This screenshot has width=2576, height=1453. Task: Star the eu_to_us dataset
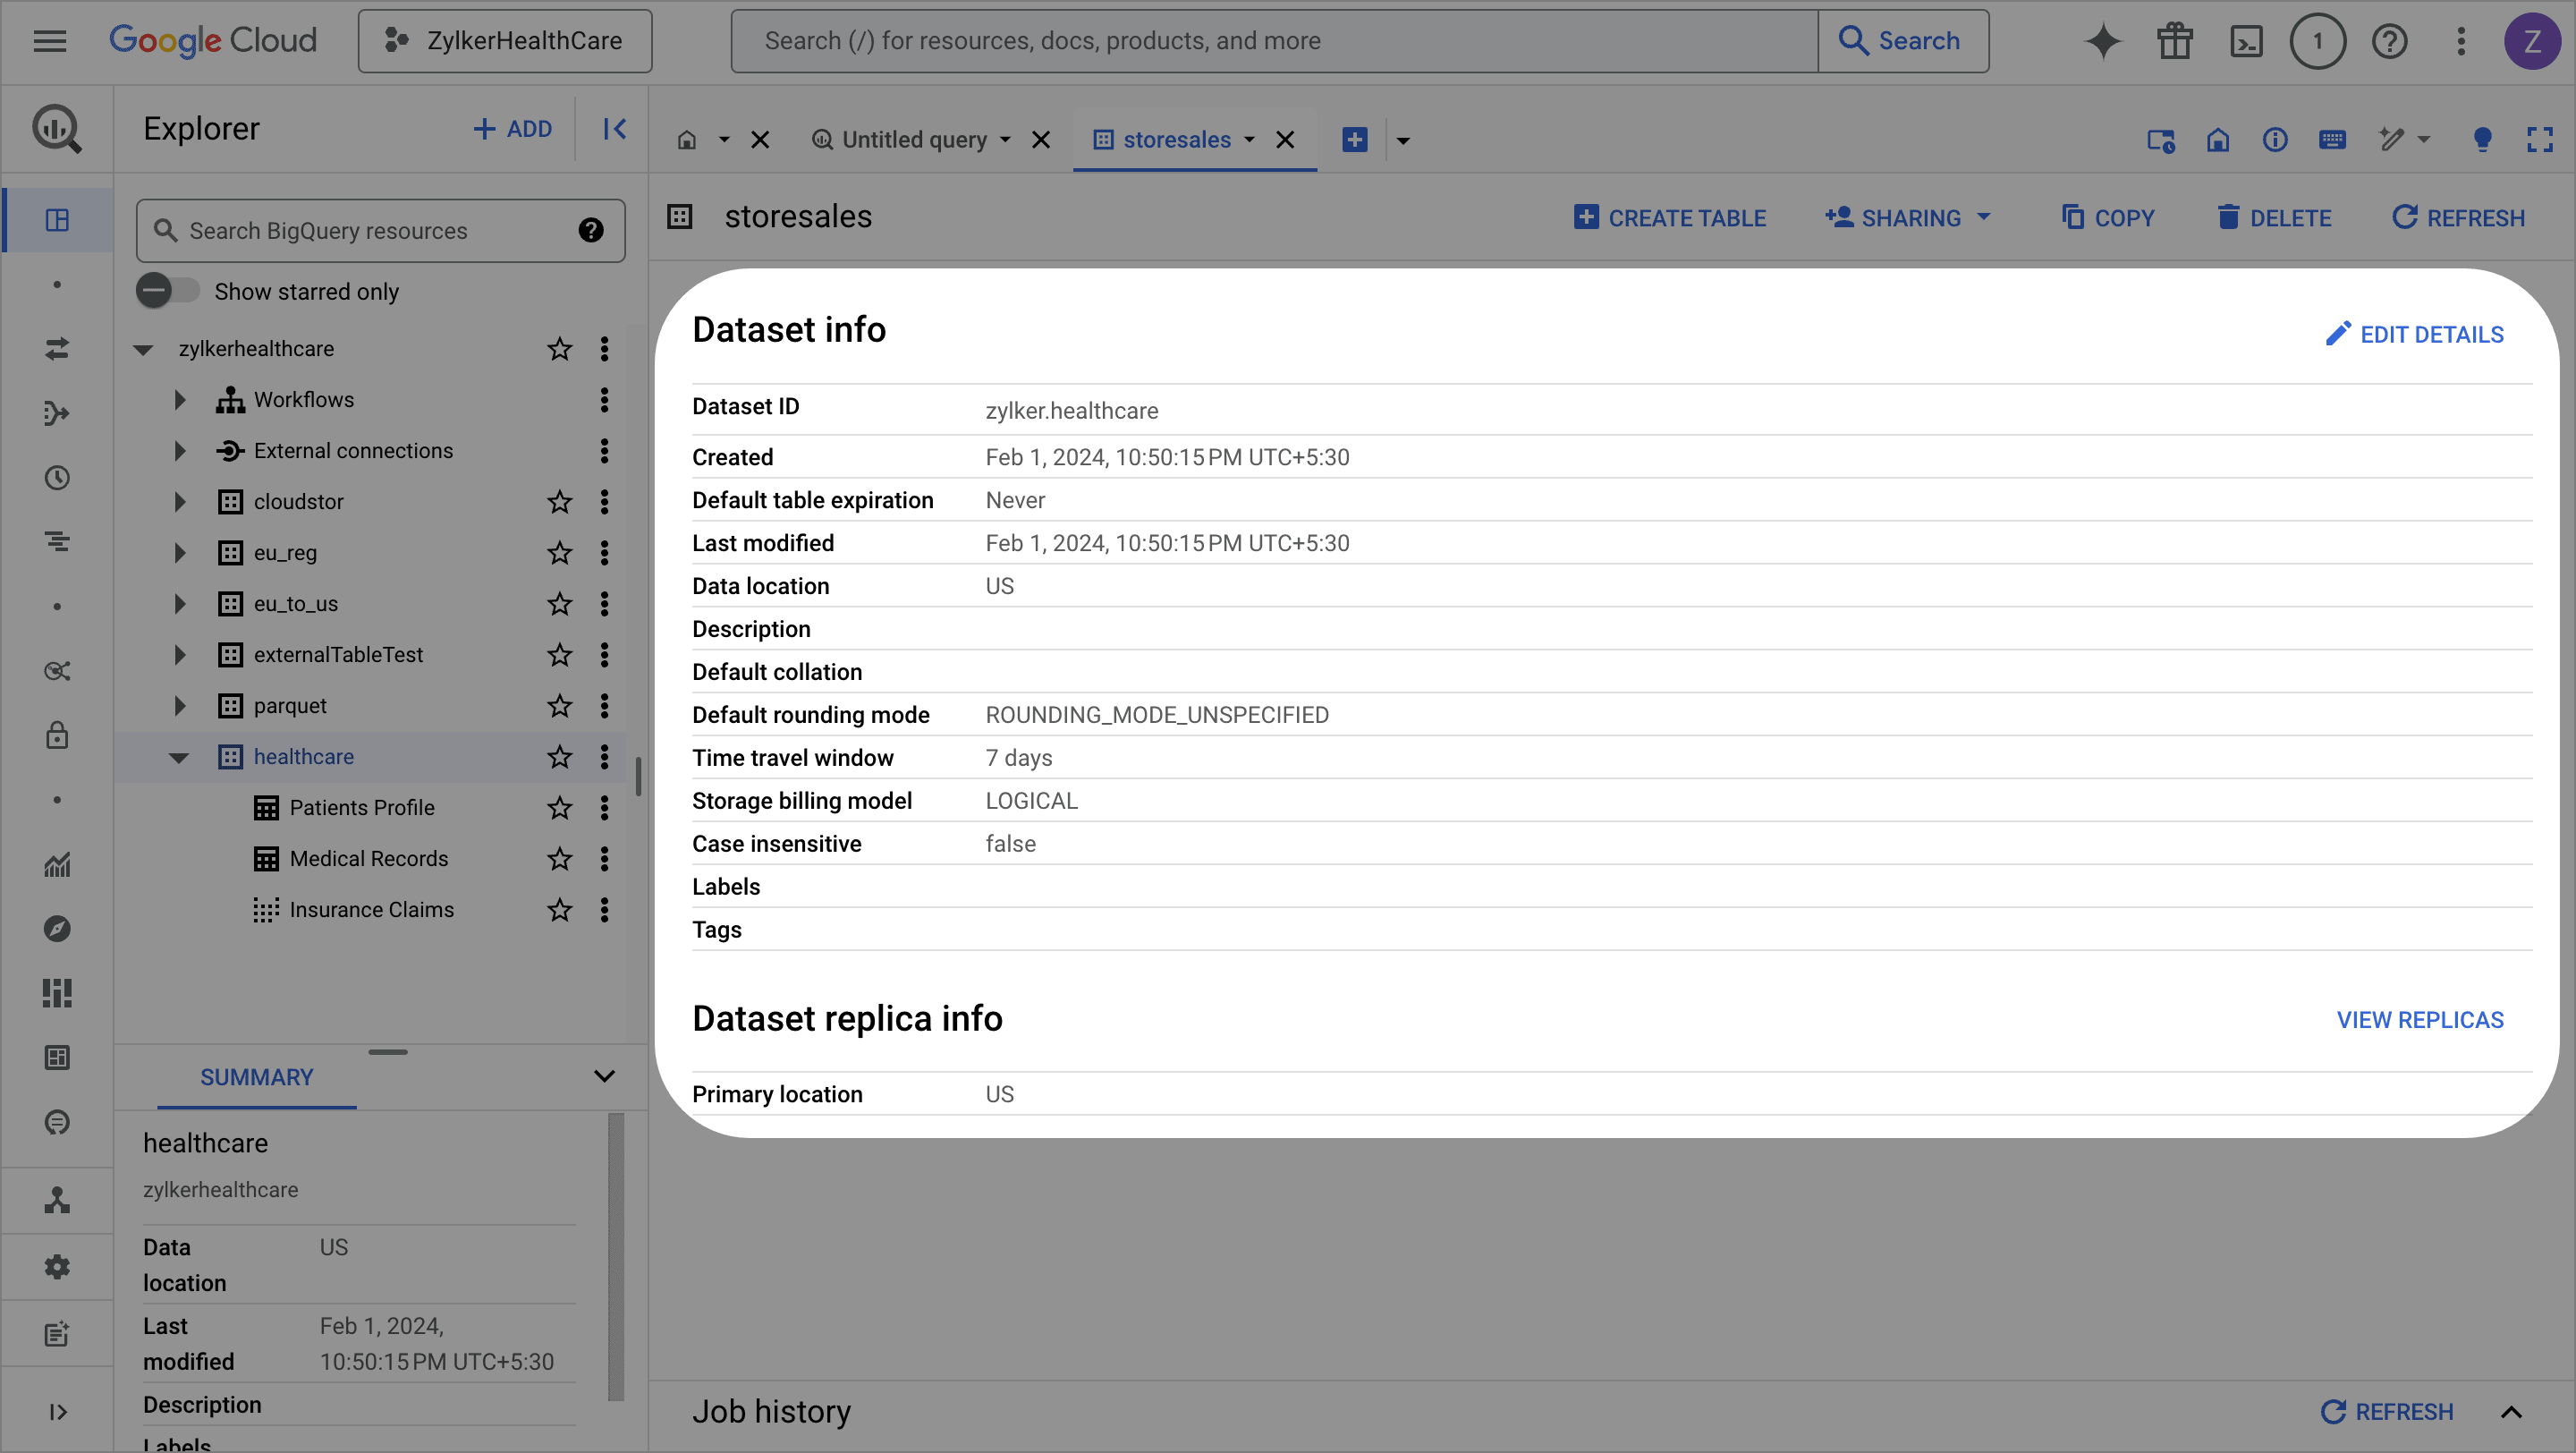[559, 604]
